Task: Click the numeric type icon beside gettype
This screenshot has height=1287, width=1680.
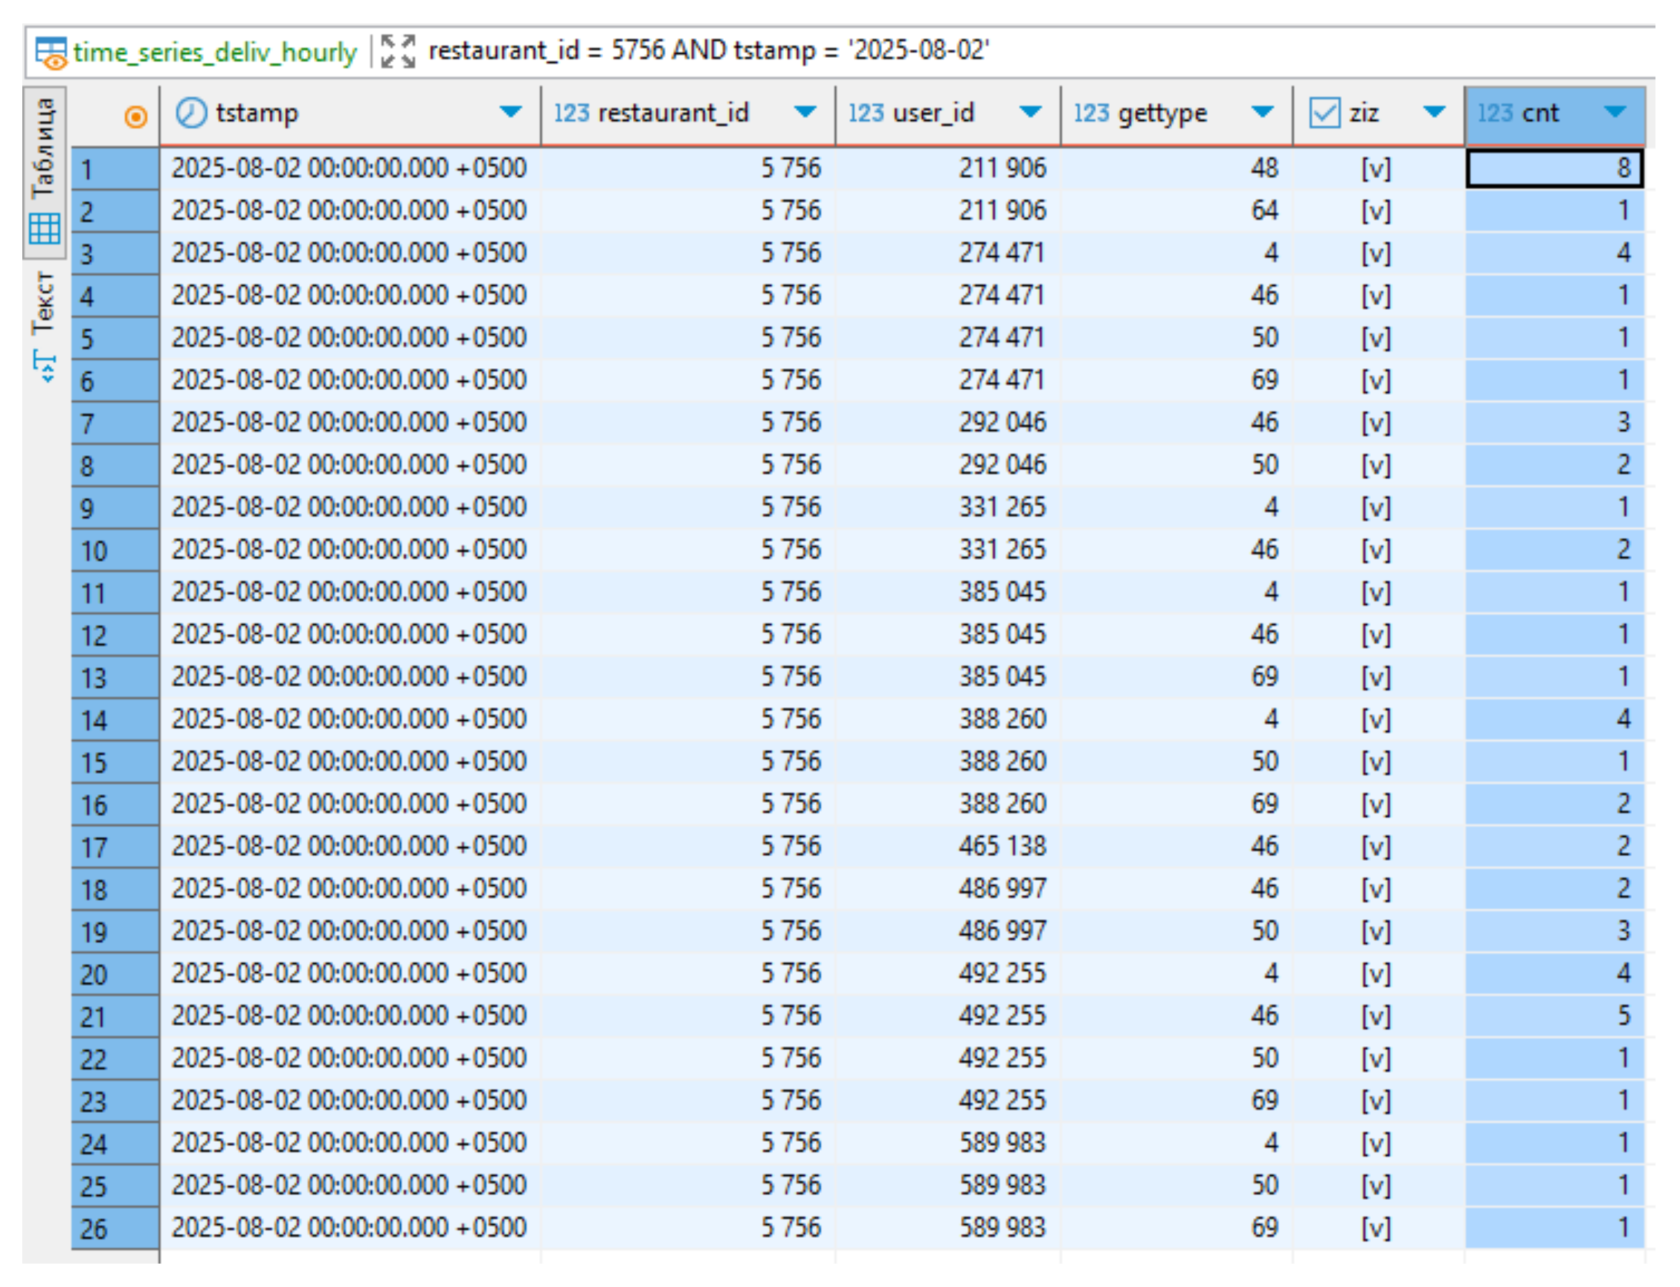Action: click(1091, 113)
